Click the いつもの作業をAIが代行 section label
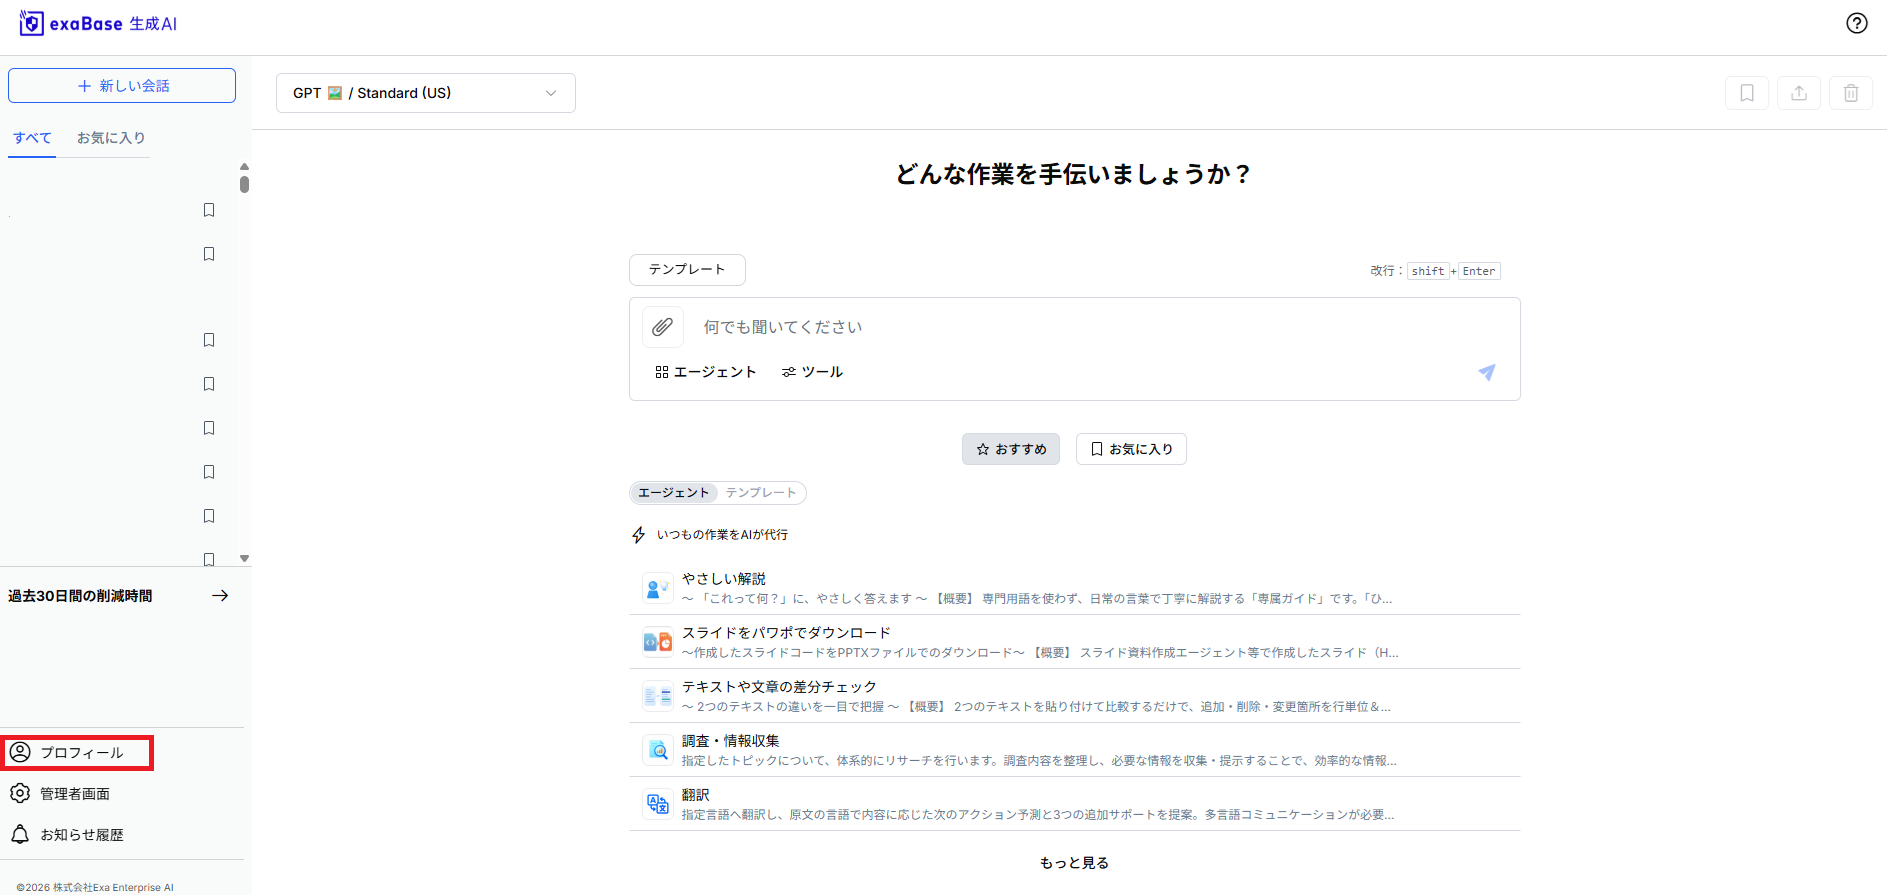Viewport: 1887px width, 895px height. pos(722,535)
